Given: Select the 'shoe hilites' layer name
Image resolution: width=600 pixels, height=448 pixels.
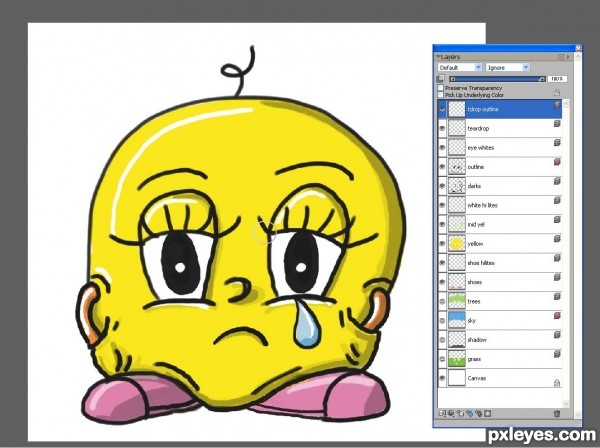Looking at the screenshot, I should click(x=481, y=263).
